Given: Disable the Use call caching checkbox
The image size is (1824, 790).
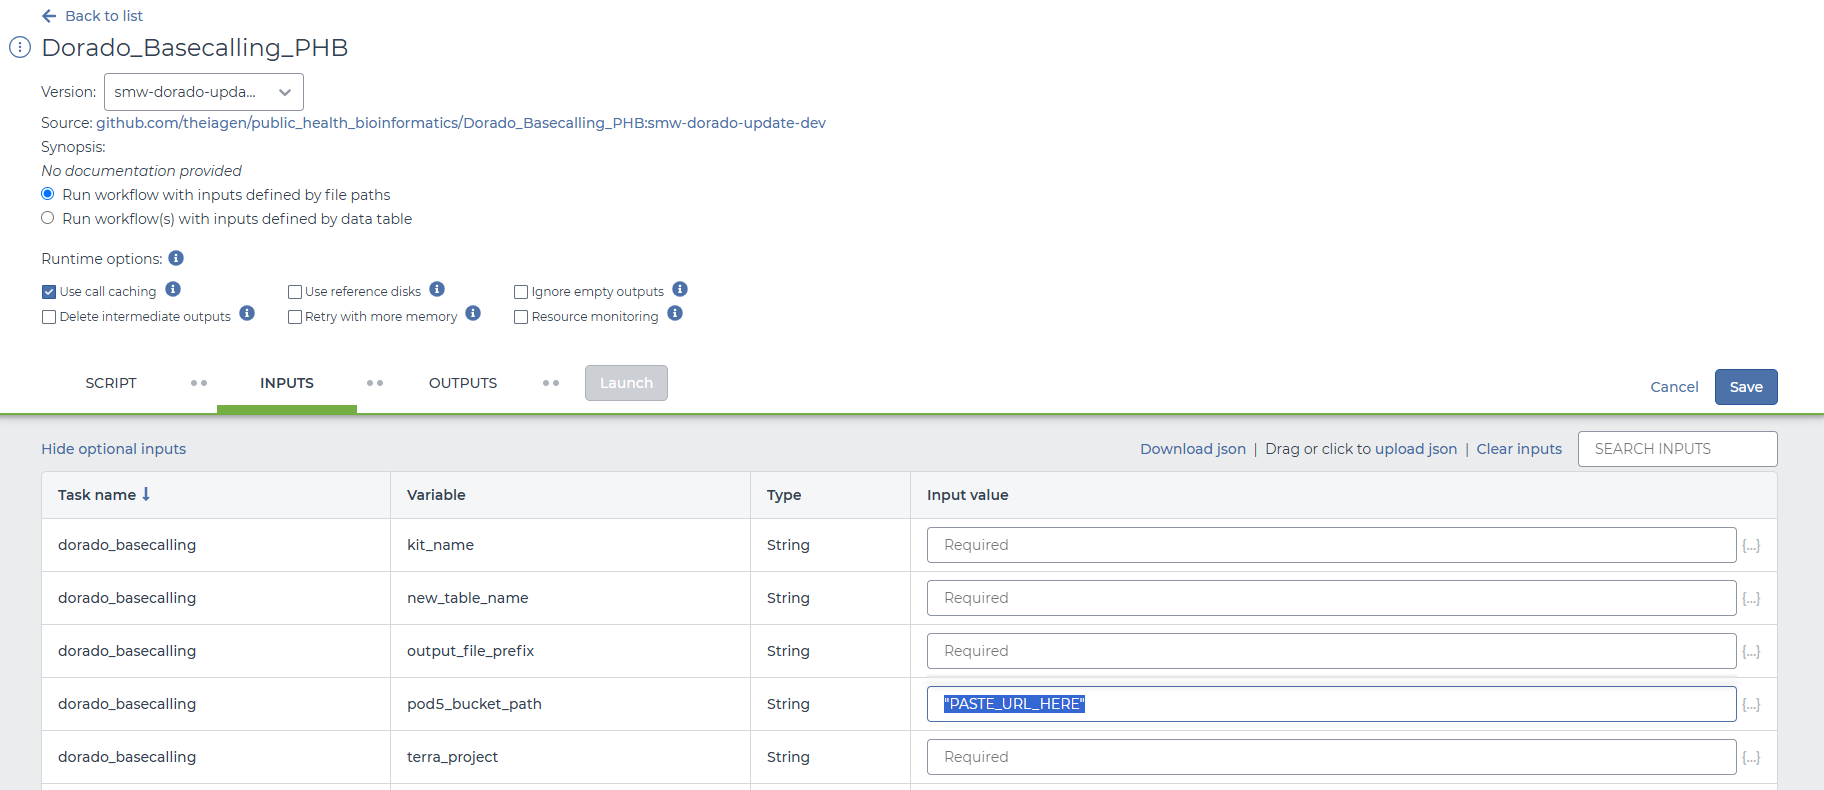Looking at the screenshot, I should click(x=49, y=292).
